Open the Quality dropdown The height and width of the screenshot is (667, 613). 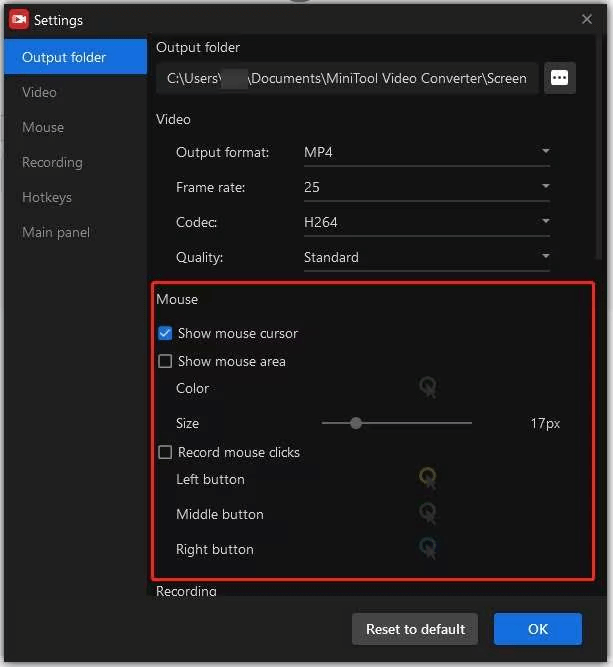[427, 257]
